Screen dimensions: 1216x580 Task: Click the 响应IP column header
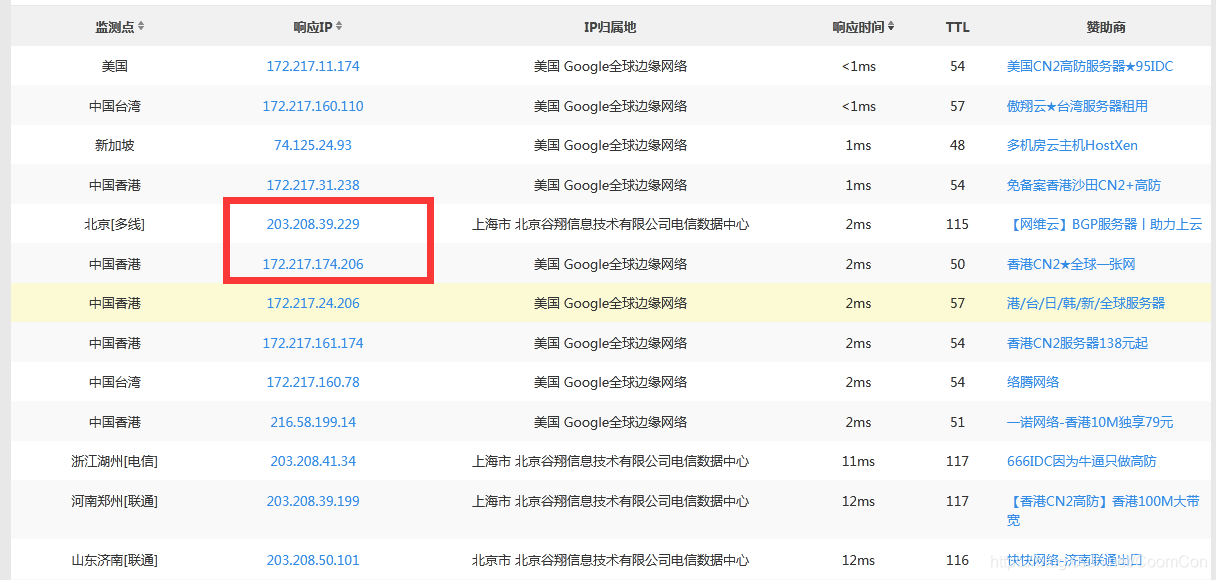pos(313,27)
